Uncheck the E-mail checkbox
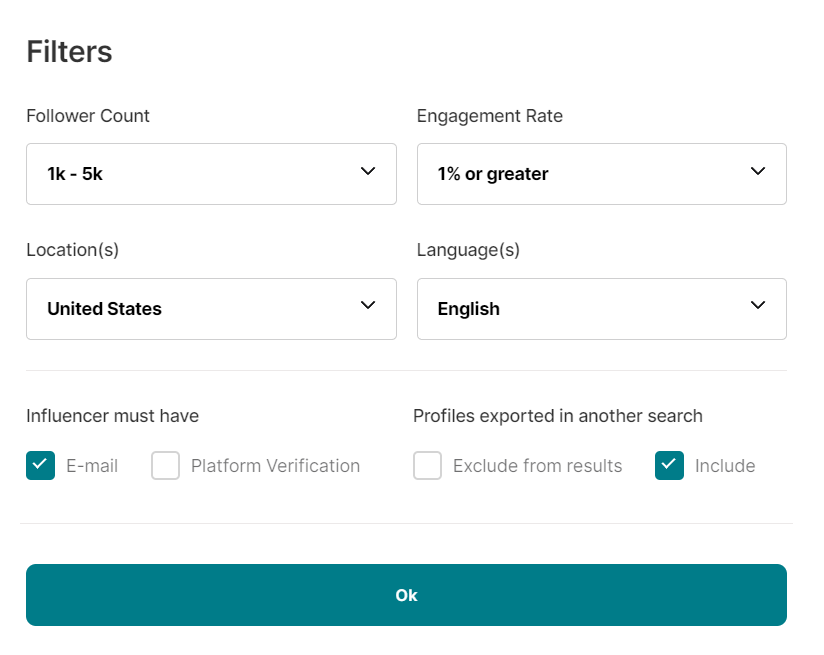This screenshot has height=655, width=824. pyautogui.click(x=40, y=465)
